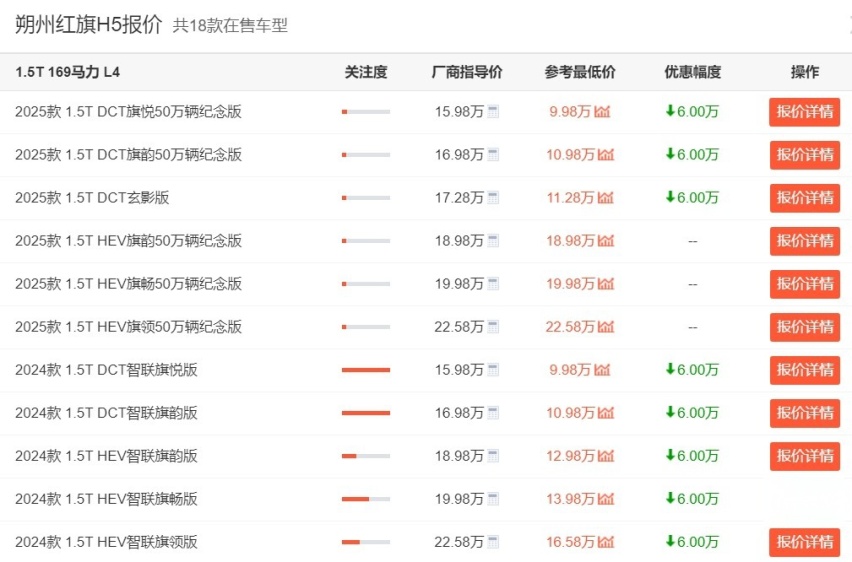Click 报价详情 for 2025款 HEV旗畅50万辆纪念版
This screenshot has height=562, width=852.
click(x=805, y=284)
